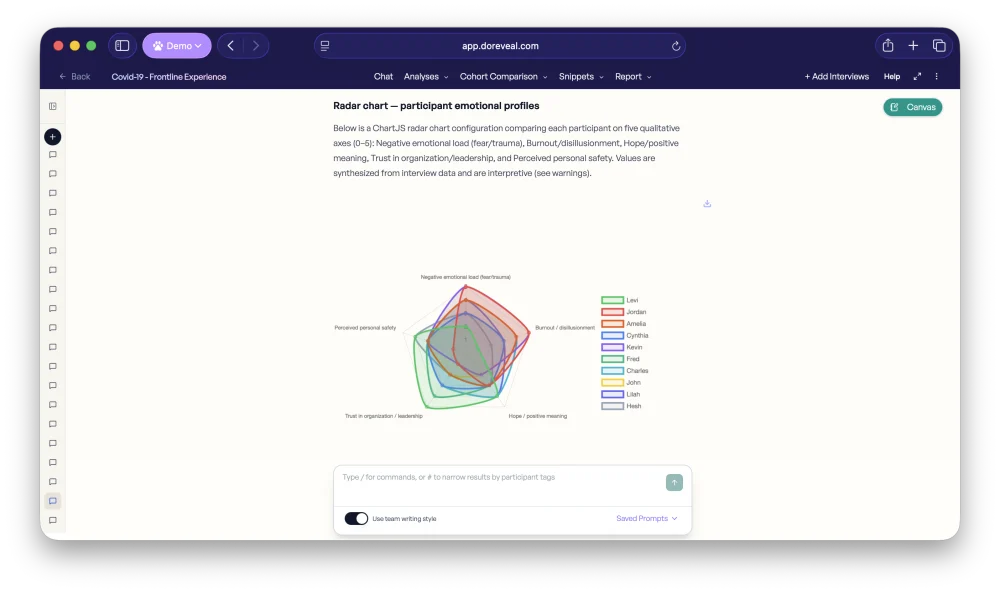This screenshot has width=1000, height=593.
Task: Click the app.doreveal.com address field
Action: tap(500, 46)
